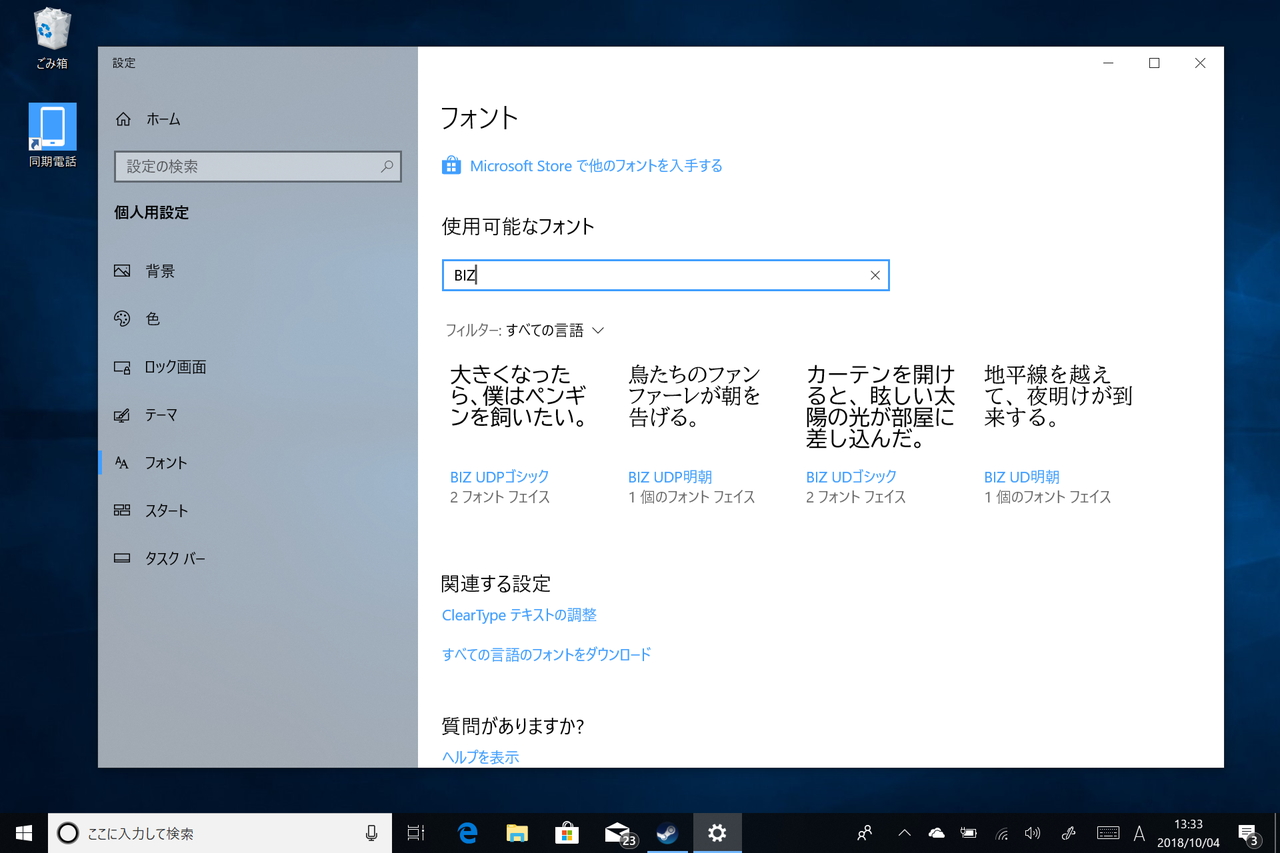View BIZ UDPゴシック font details

pyautogui.click(x=499, y=477)
